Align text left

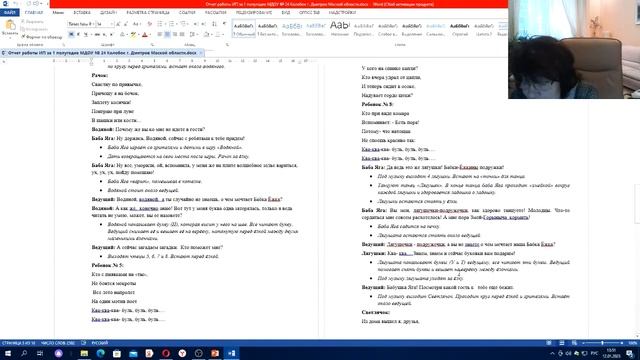click(x=160, y=35)
